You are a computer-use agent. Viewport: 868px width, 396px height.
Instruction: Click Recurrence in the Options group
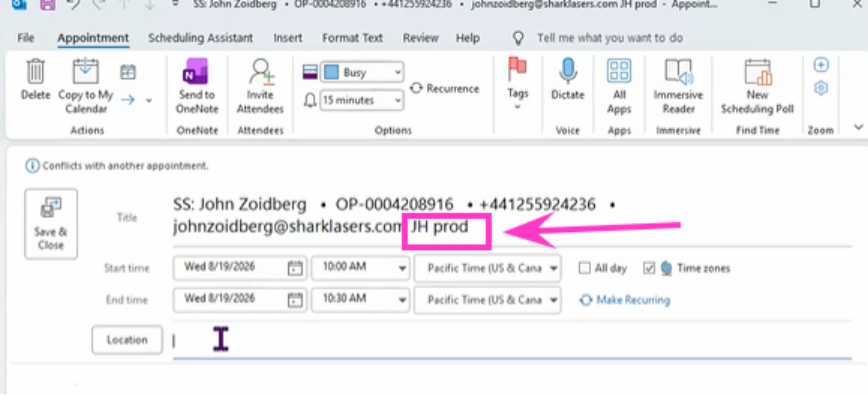445,89
